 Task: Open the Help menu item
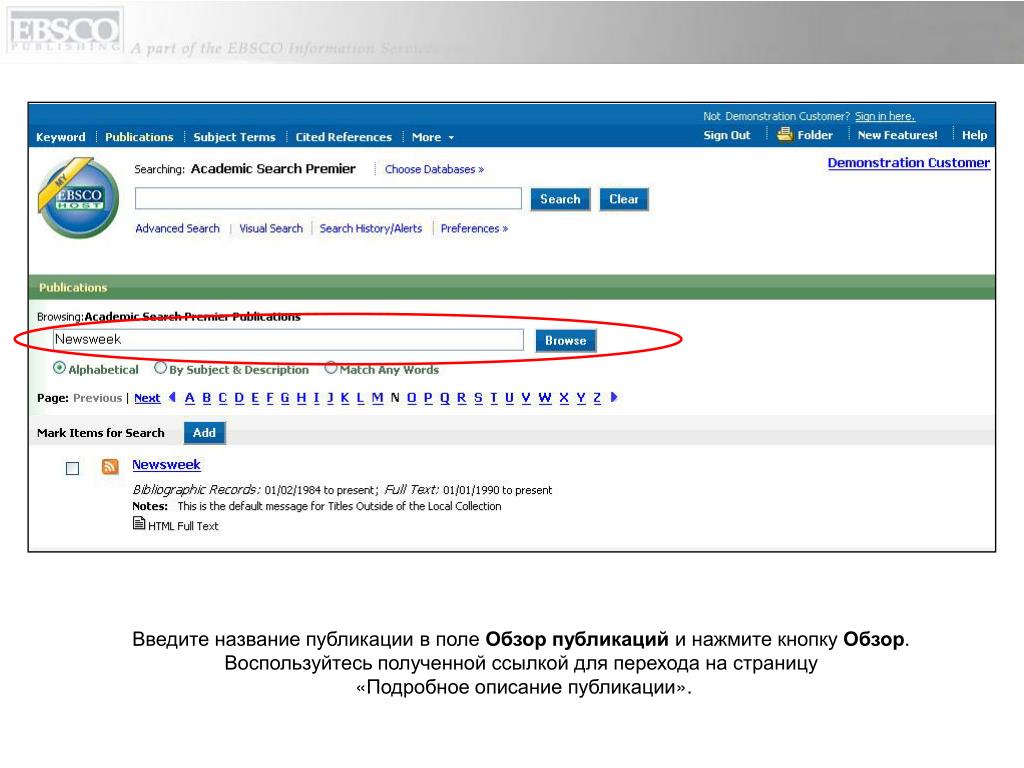click(974, 135)
